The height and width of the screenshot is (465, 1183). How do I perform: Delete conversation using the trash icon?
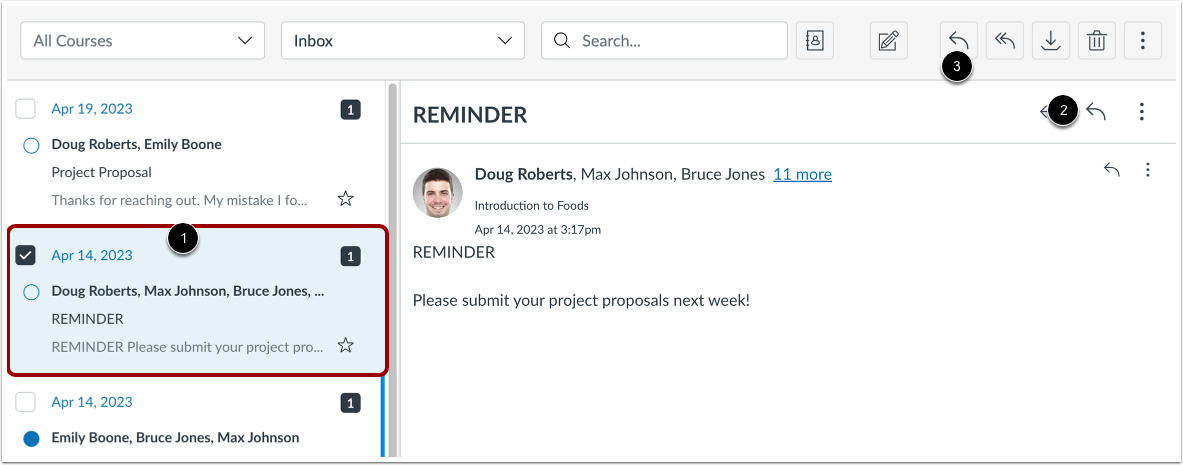[x=1096, y=41]
